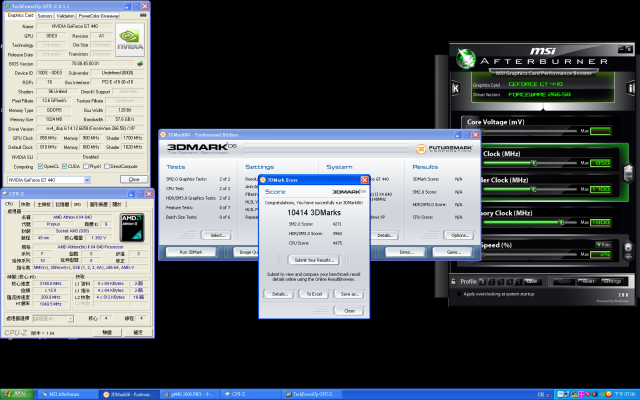Click the Settings button in Afterburner
Image resolution: width=640 pixels, height=400 pixels.
point(611,282)
